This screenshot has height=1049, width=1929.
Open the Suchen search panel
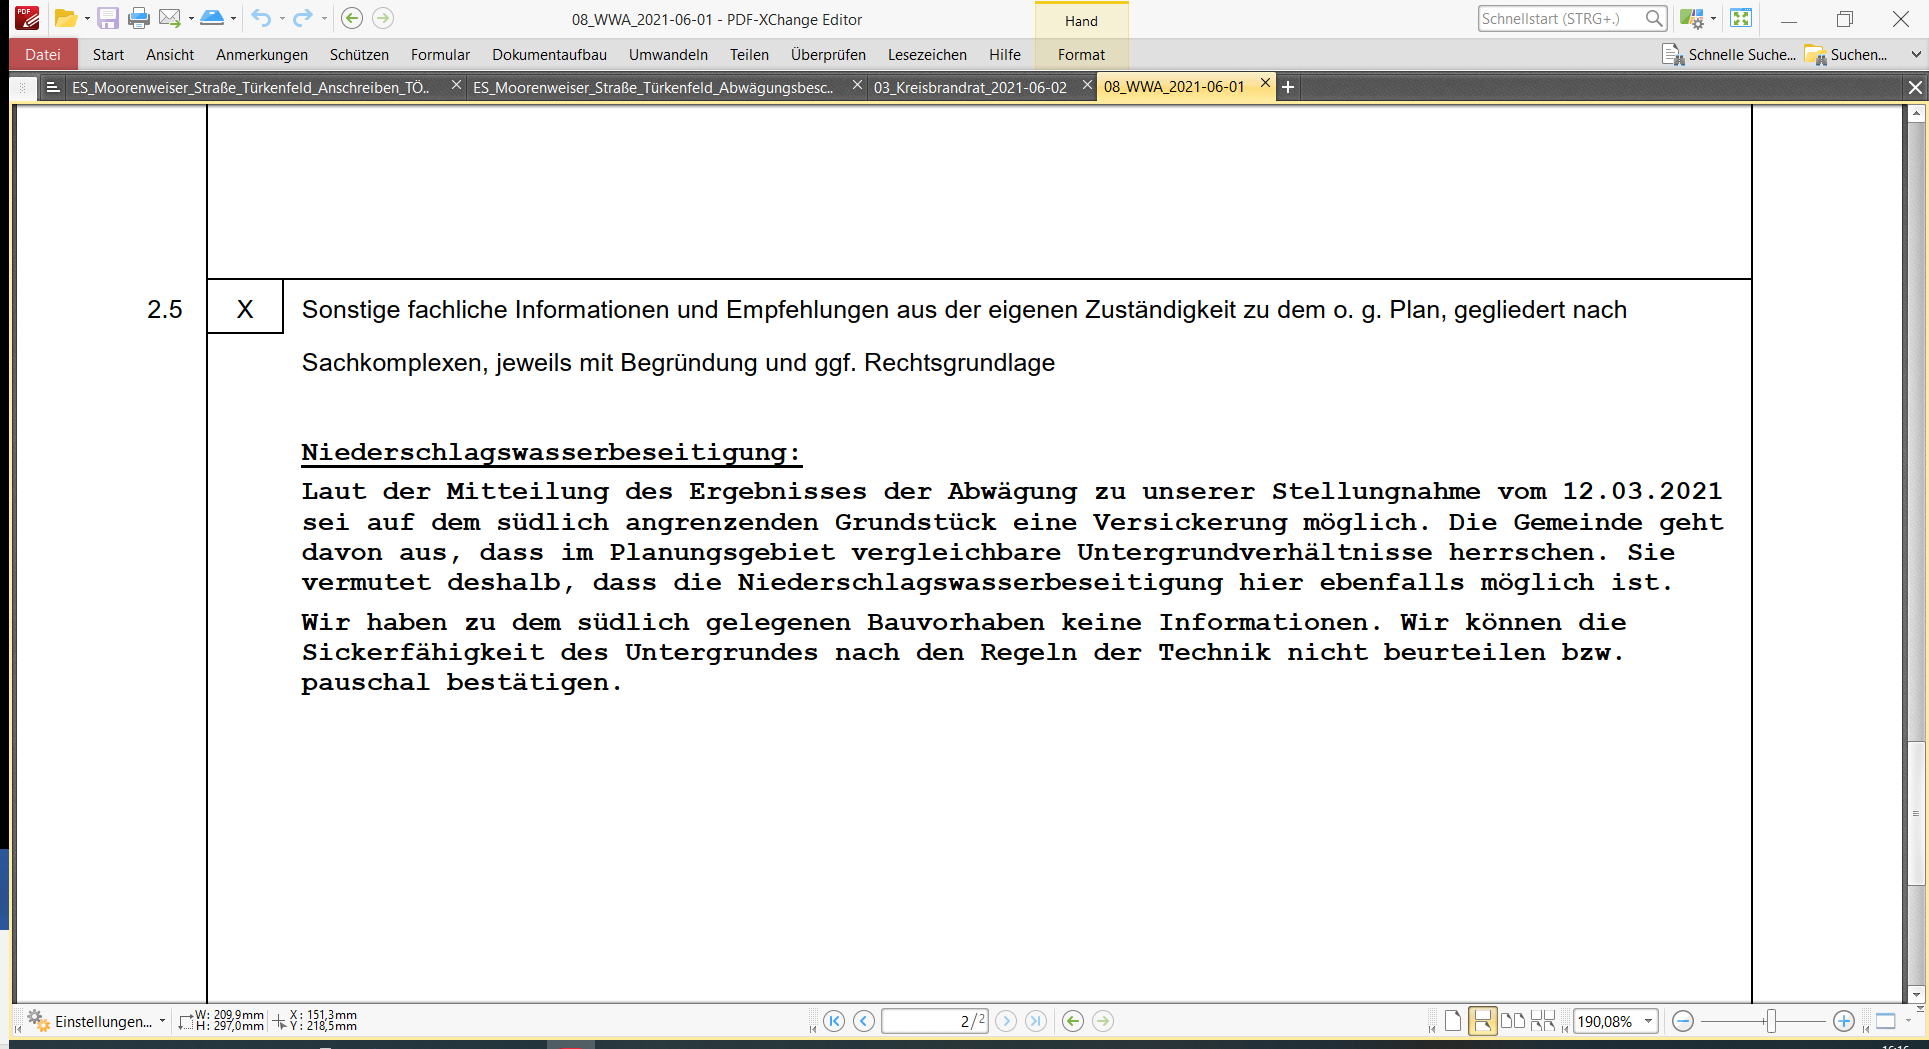[x=1846, y=55]
